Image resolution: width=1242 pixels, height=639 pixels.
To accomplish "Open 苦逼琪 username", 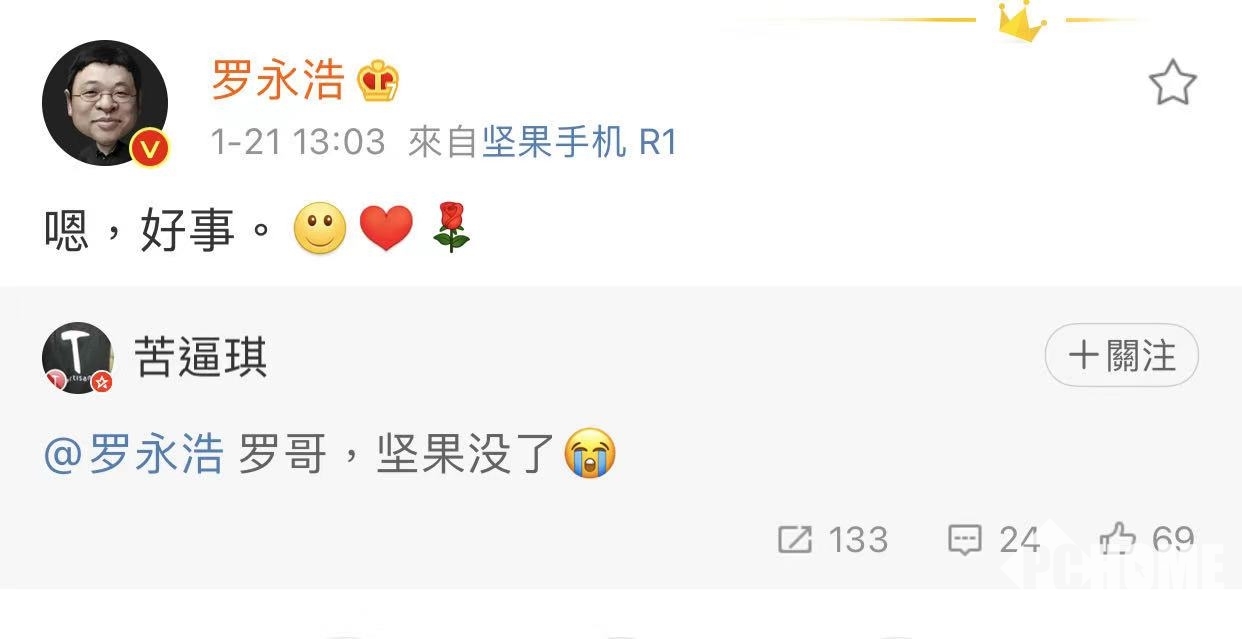I will pos(201,356).
